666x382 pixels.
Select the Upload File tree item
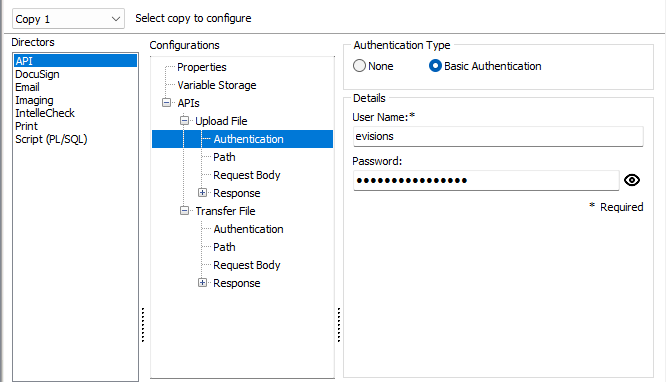point(221,121)
